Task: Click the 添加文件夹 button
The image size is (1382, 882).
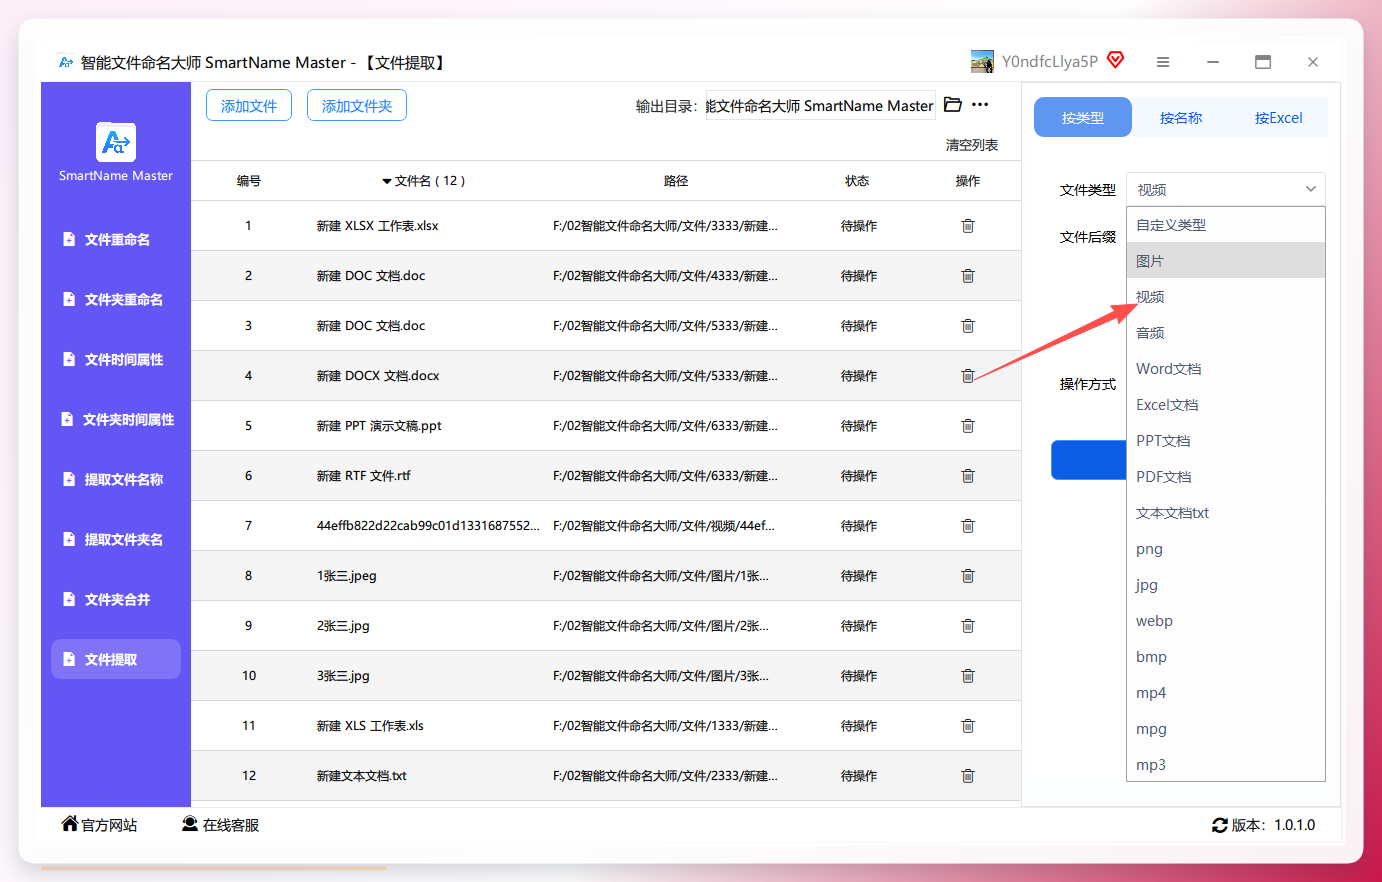Action: [357, 105]
